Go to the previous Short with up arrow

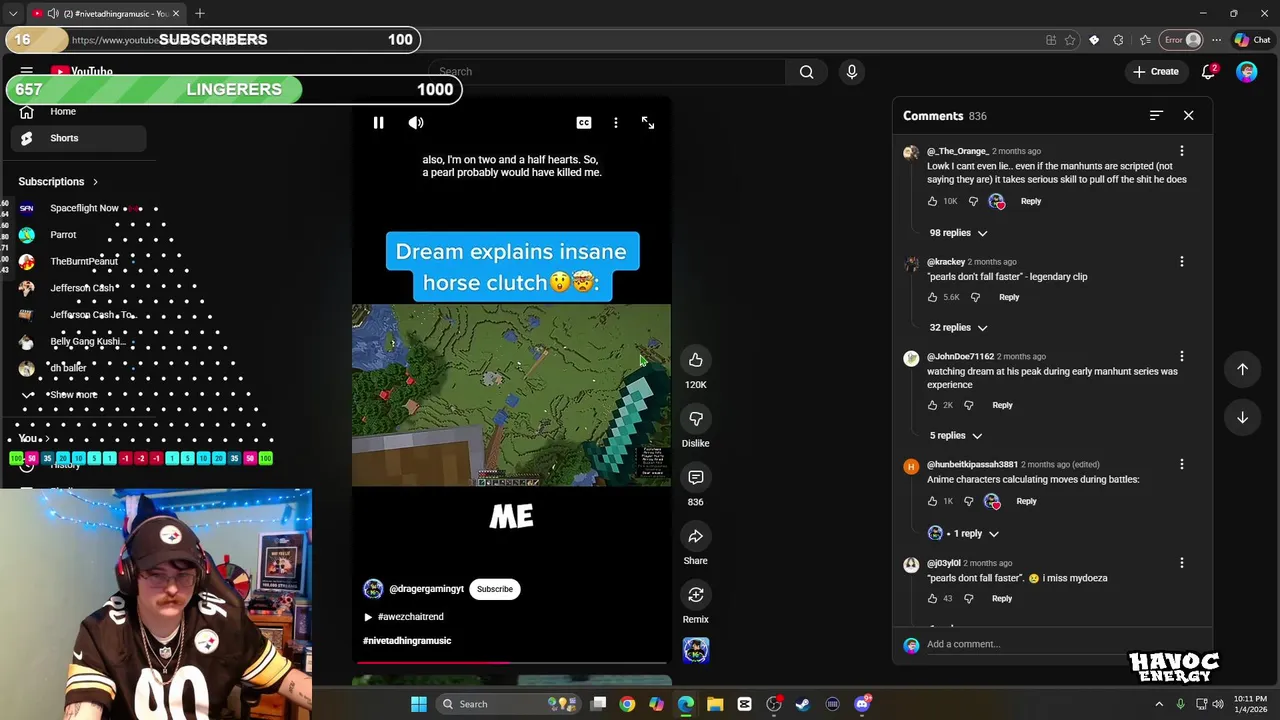click(1242, 369)
